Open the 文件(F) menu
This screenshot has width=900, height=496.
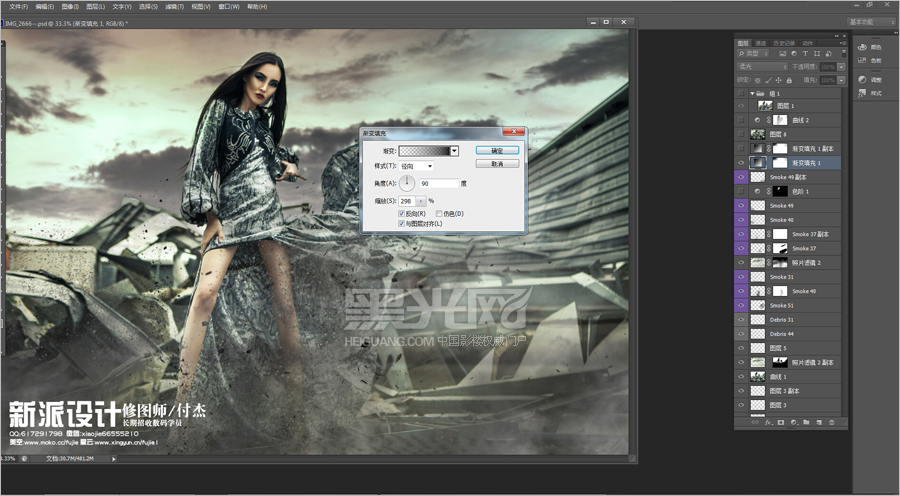18,7
